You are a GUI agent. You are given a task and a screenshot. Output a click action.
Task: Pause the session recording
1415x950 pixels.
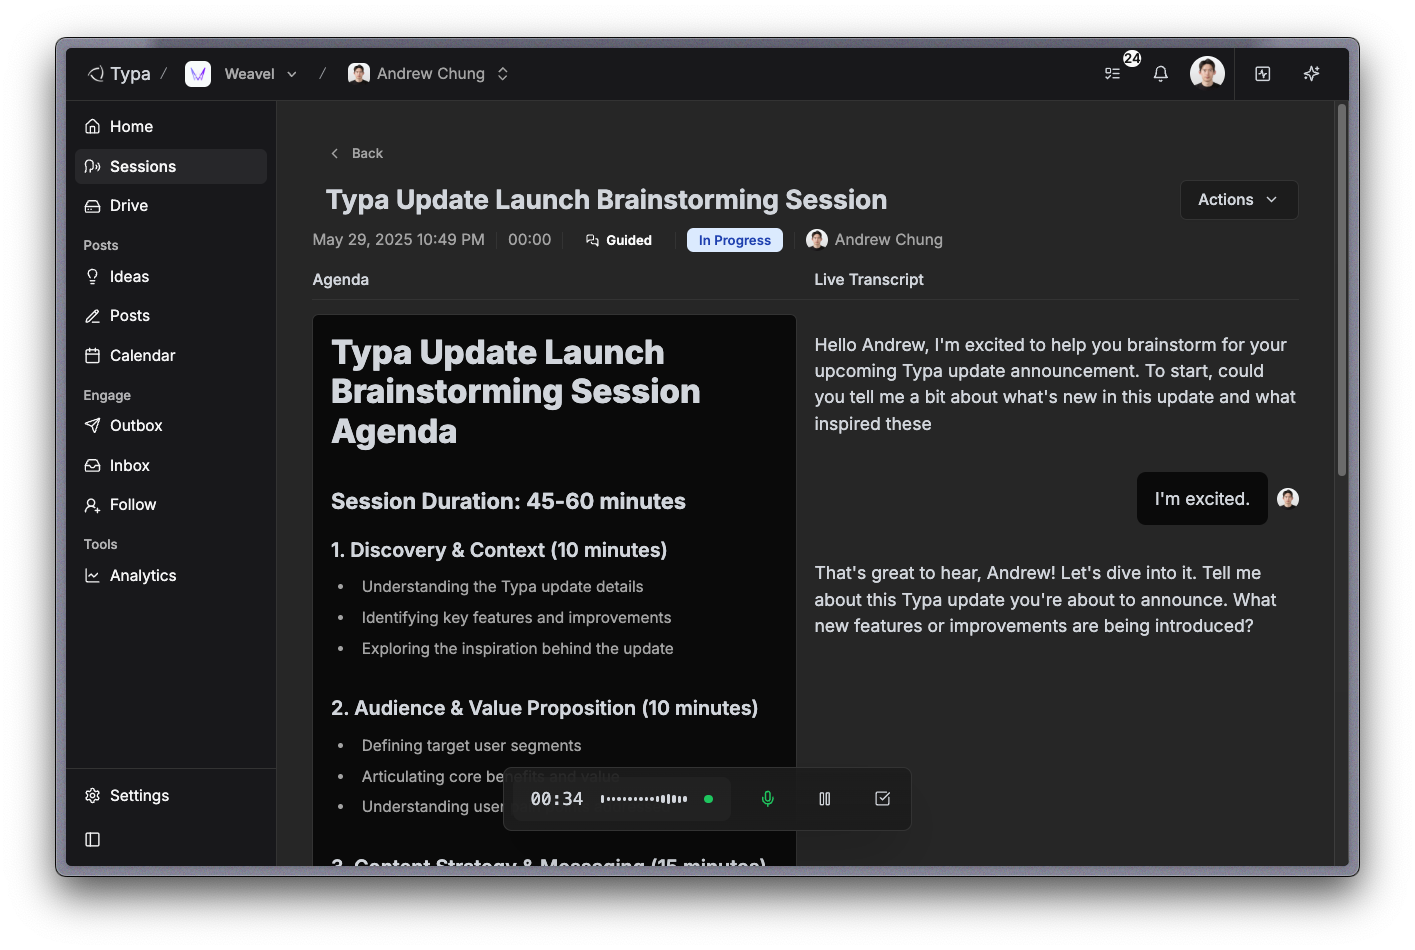(825, 799)
